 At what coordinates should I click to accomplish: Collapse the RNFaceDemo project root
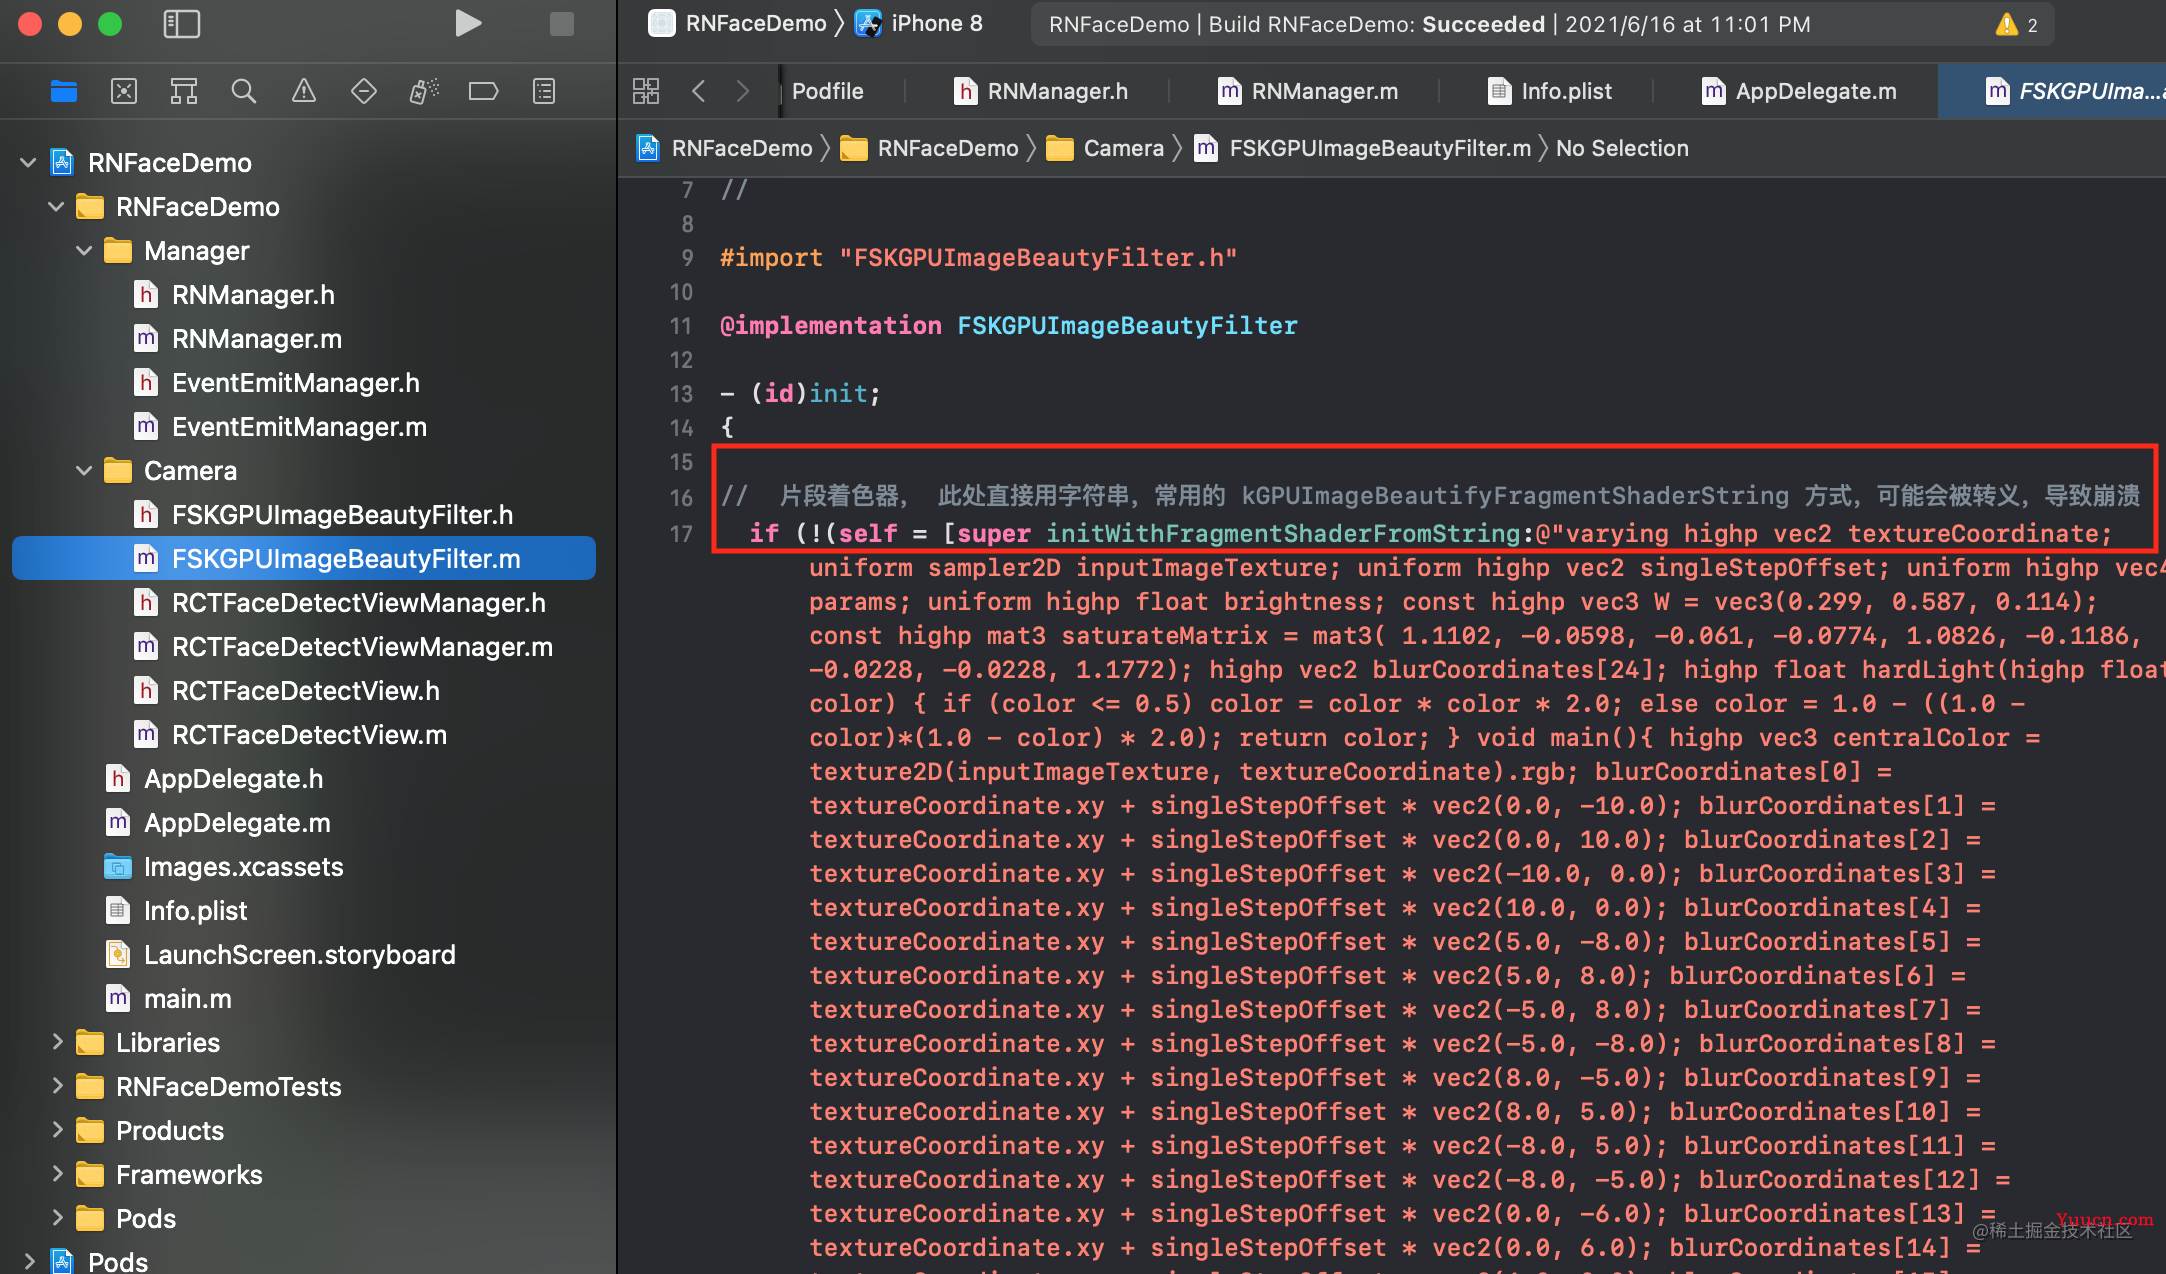pyautogui.click(x=28, y=162)
